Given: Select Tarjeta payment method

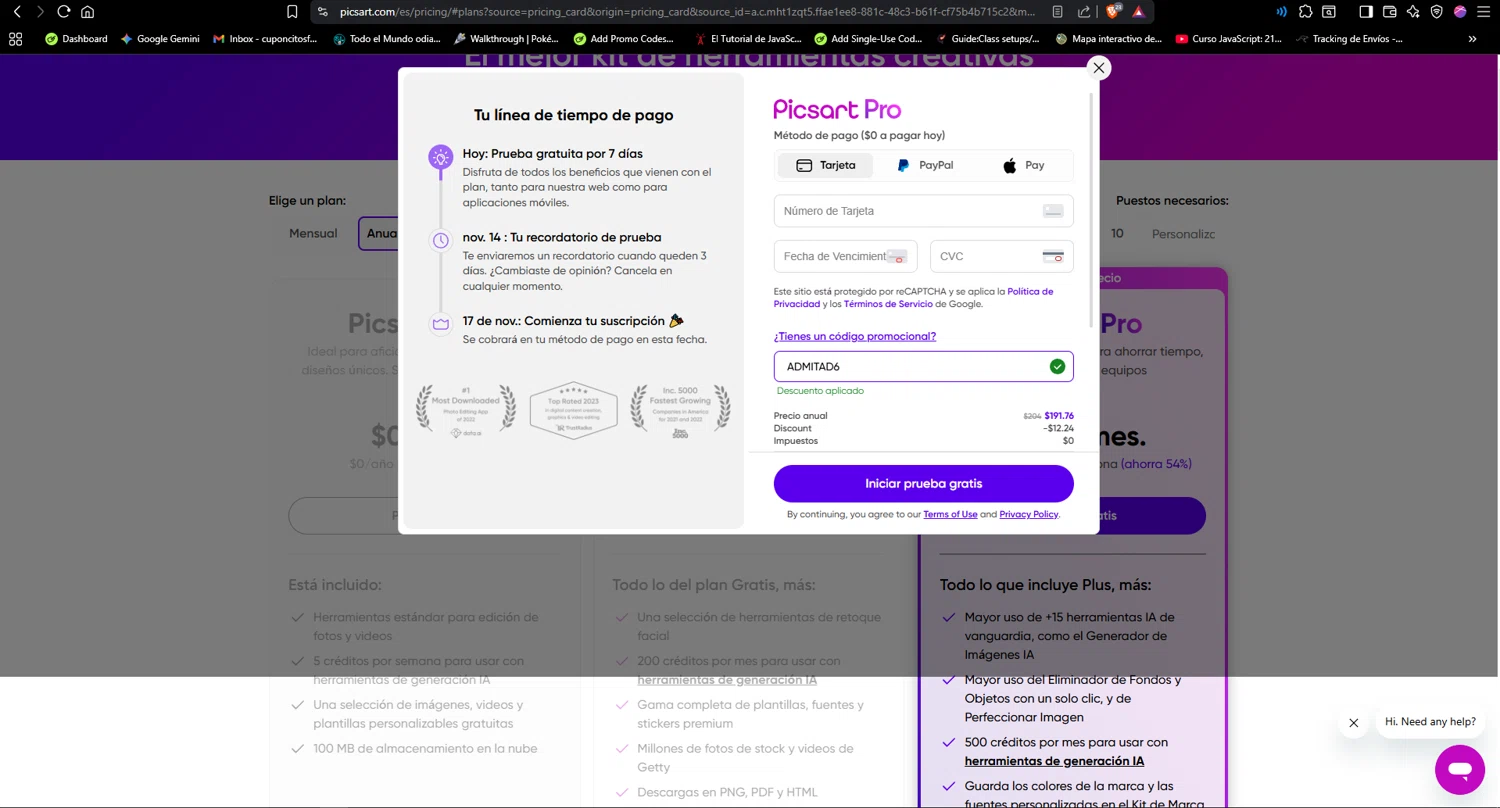Looking at the screenshot, I should pyautogui.click(x=825, y=165).
